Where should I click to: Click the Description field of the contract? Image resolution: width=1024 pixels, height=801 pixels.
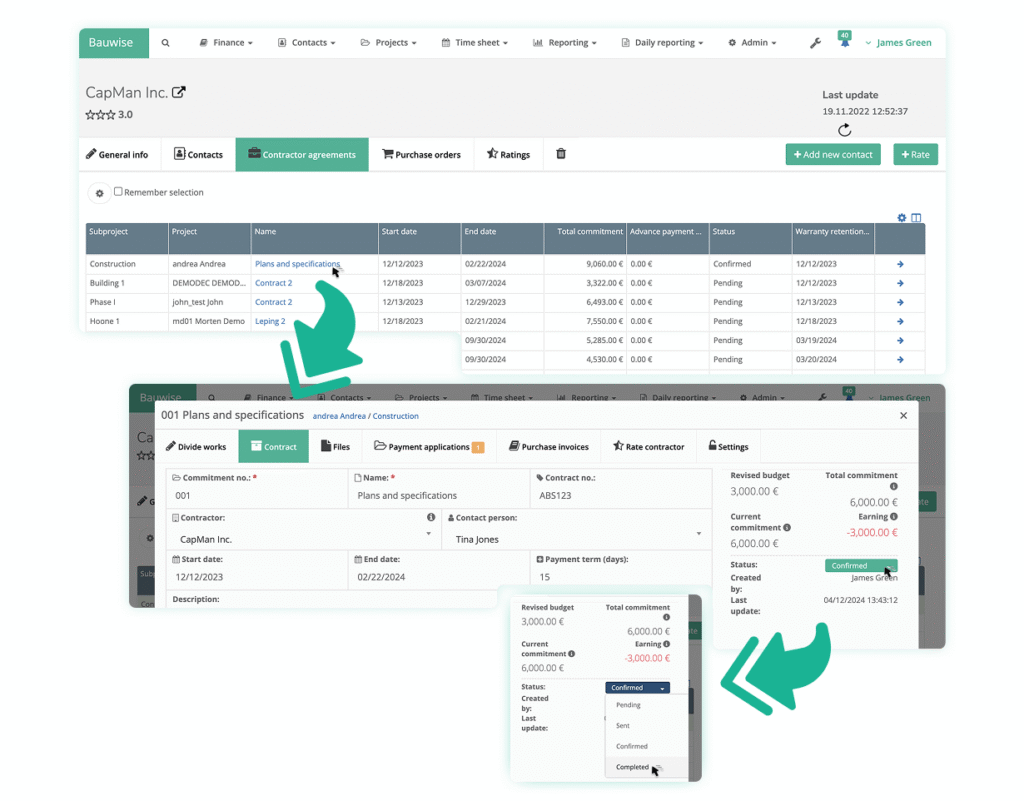[x=300, y=601]
